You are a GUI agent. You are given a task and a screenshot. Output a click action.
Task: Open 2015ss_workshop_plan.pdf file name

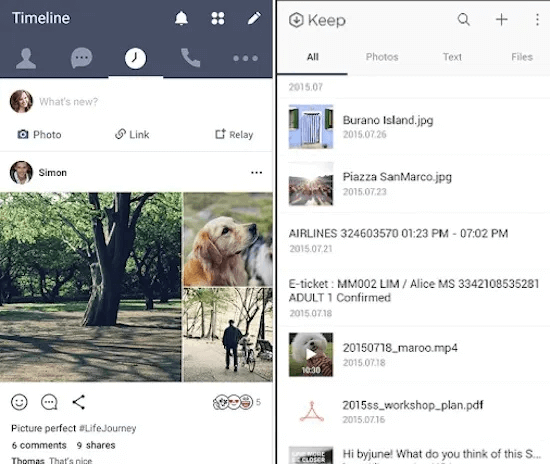(x=413, y=405)
